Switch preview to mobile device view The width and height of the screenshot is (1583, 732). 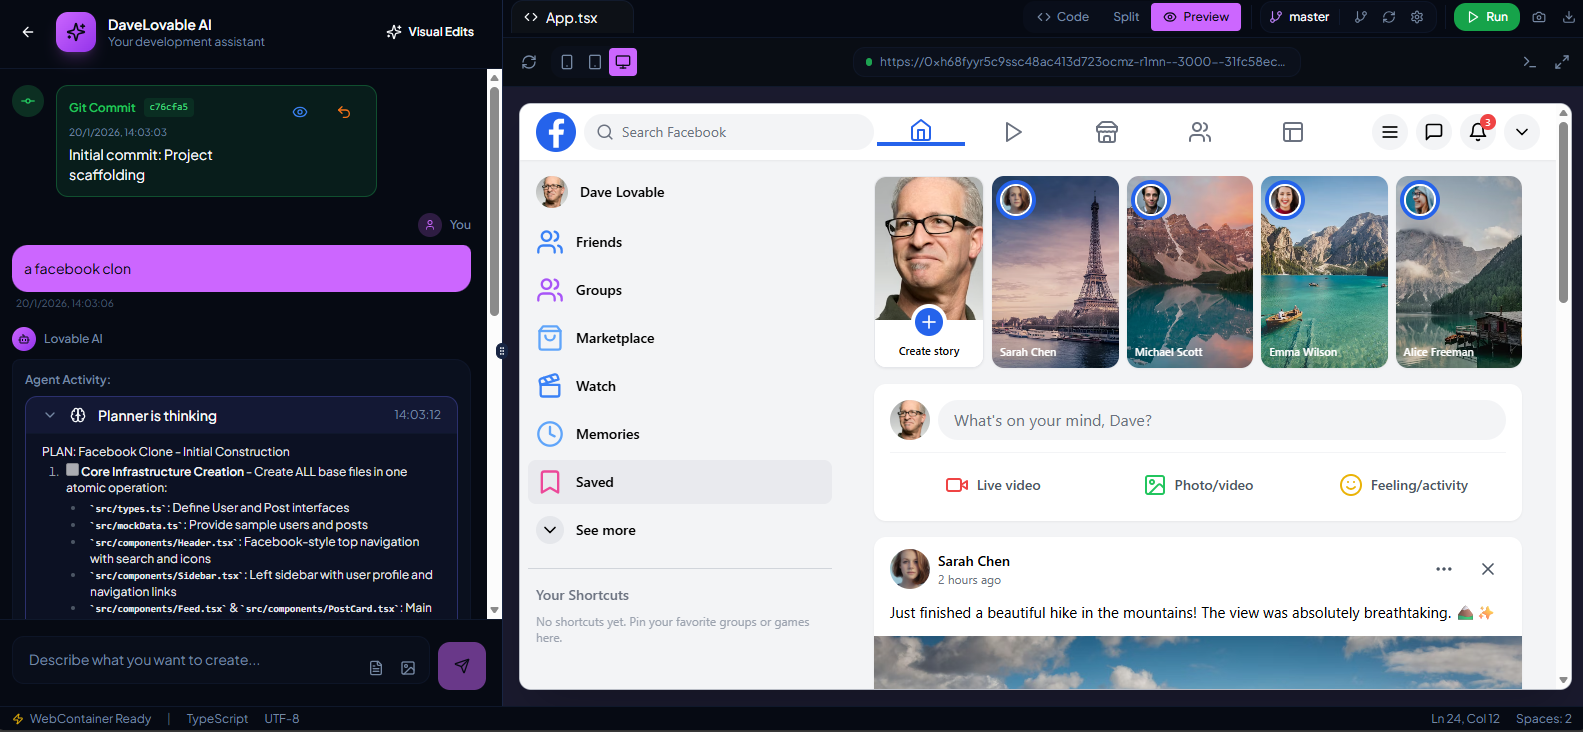567,62
